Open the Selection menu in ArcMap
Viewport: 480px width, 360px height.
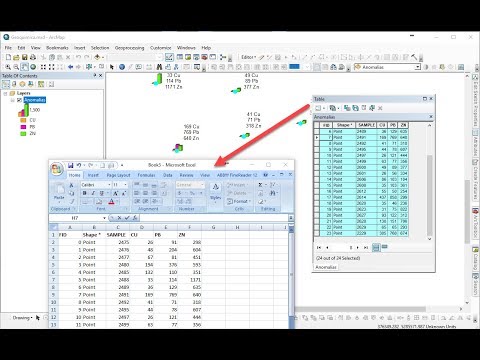100,48
